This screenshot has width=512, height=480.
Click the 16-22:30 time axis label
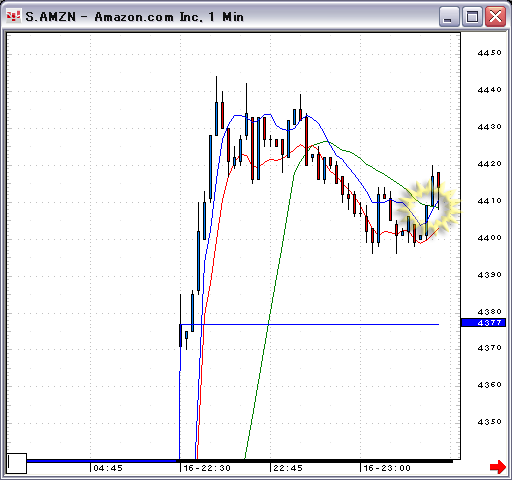pyautogui.click(x=207, y=468)
